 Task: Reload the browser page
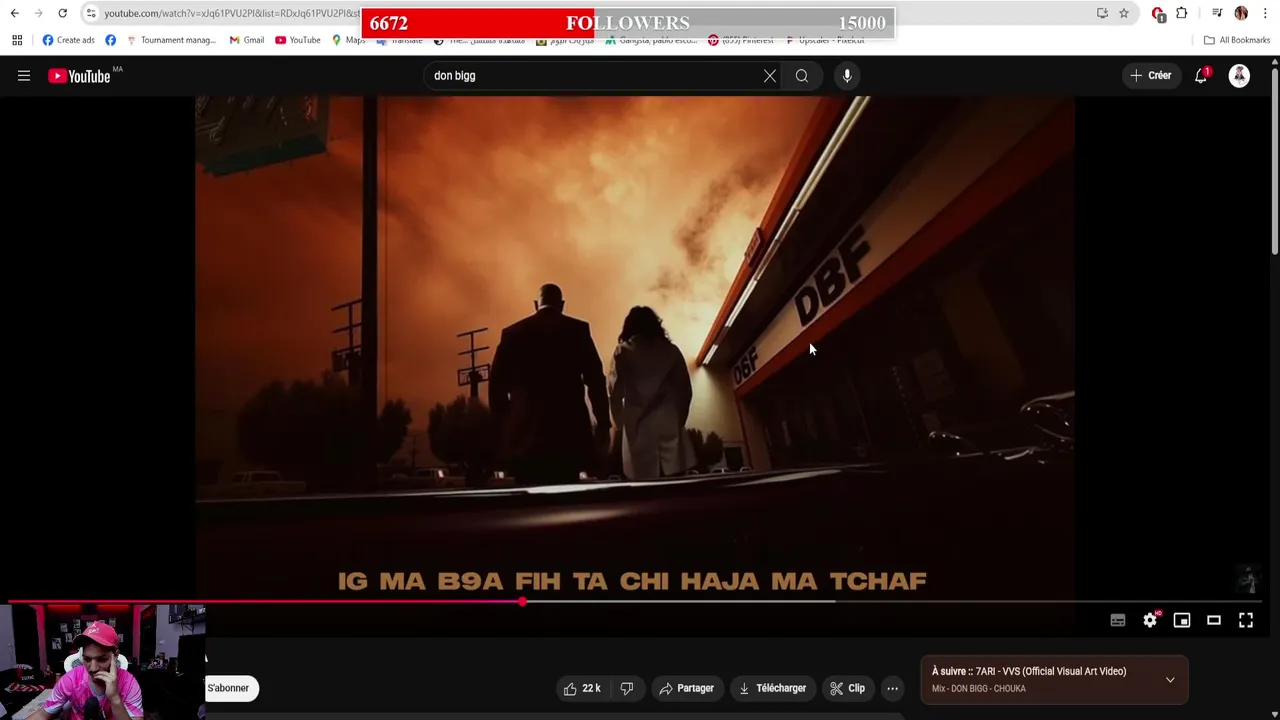pos(63,13)
